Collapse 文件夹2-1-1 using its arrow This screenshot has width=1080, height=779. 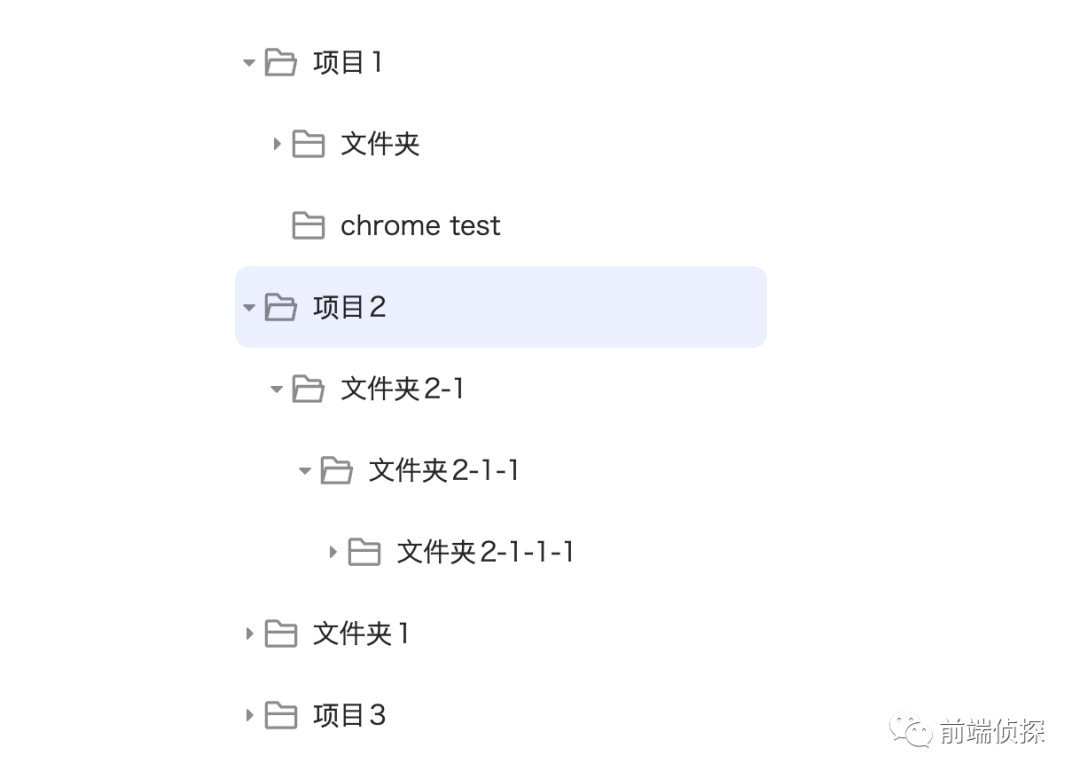(x=305, y=471)
